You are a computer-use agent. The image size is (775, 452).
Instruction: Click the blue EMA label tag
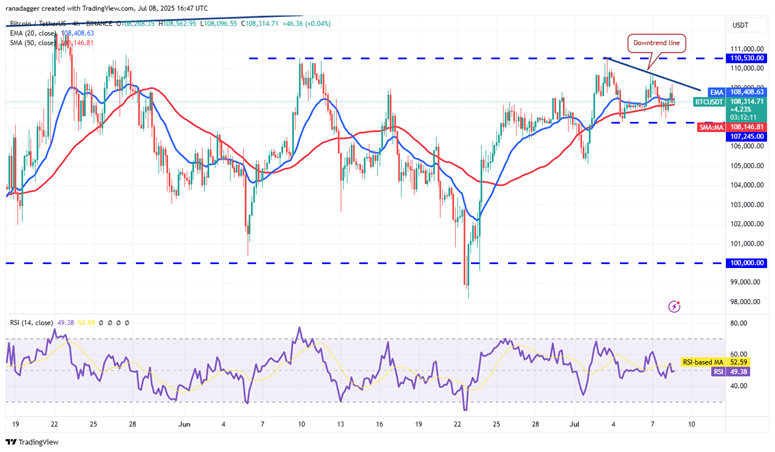point(715,91)
